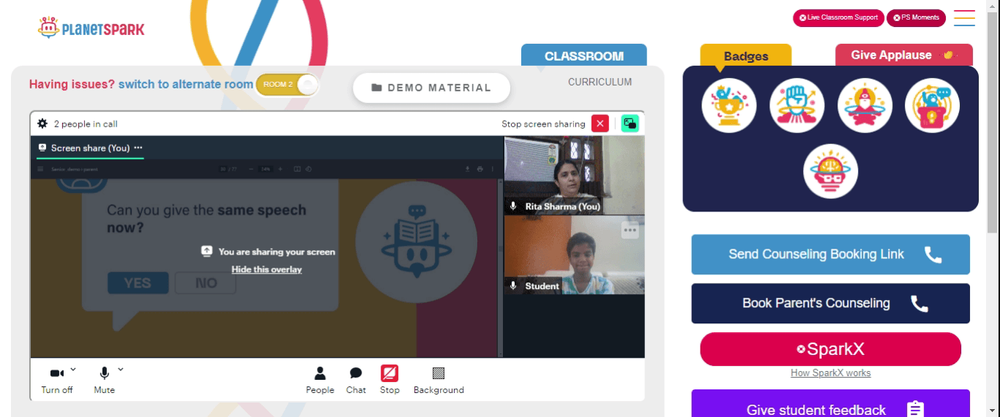Click the Having issues? text

[x=72, y=84]
